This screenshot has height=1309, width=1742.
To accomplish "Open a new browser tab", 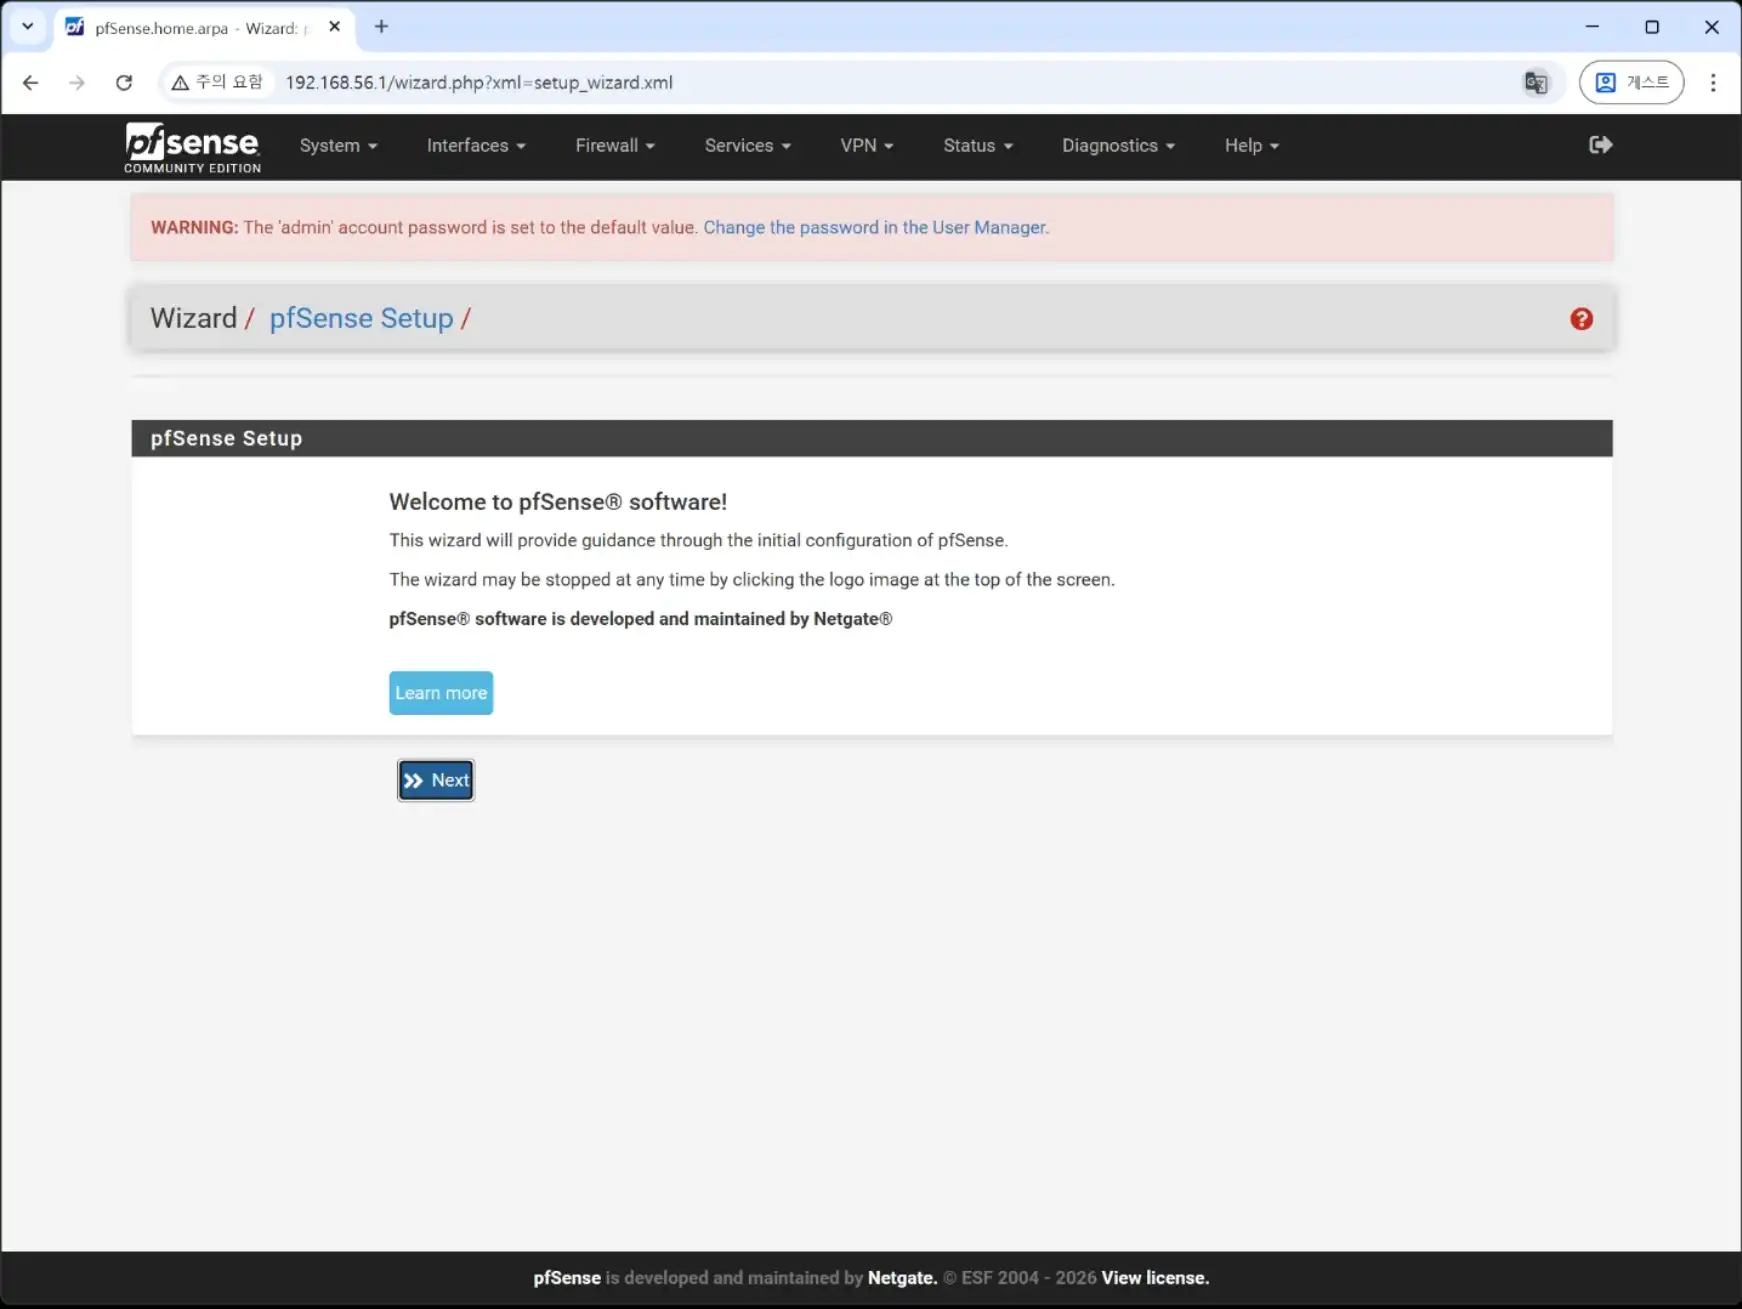I will tap(381, 27).
